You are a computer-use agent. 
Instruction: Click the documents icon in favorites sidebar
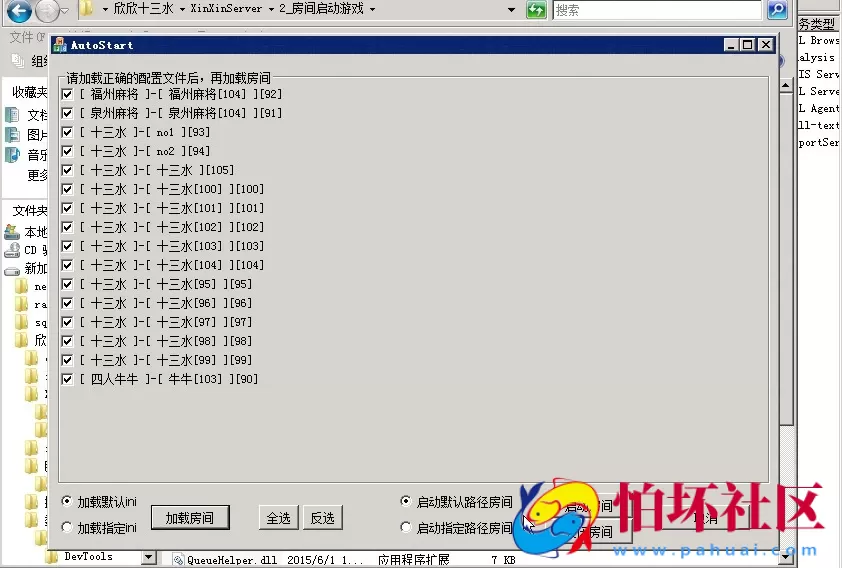12,114
